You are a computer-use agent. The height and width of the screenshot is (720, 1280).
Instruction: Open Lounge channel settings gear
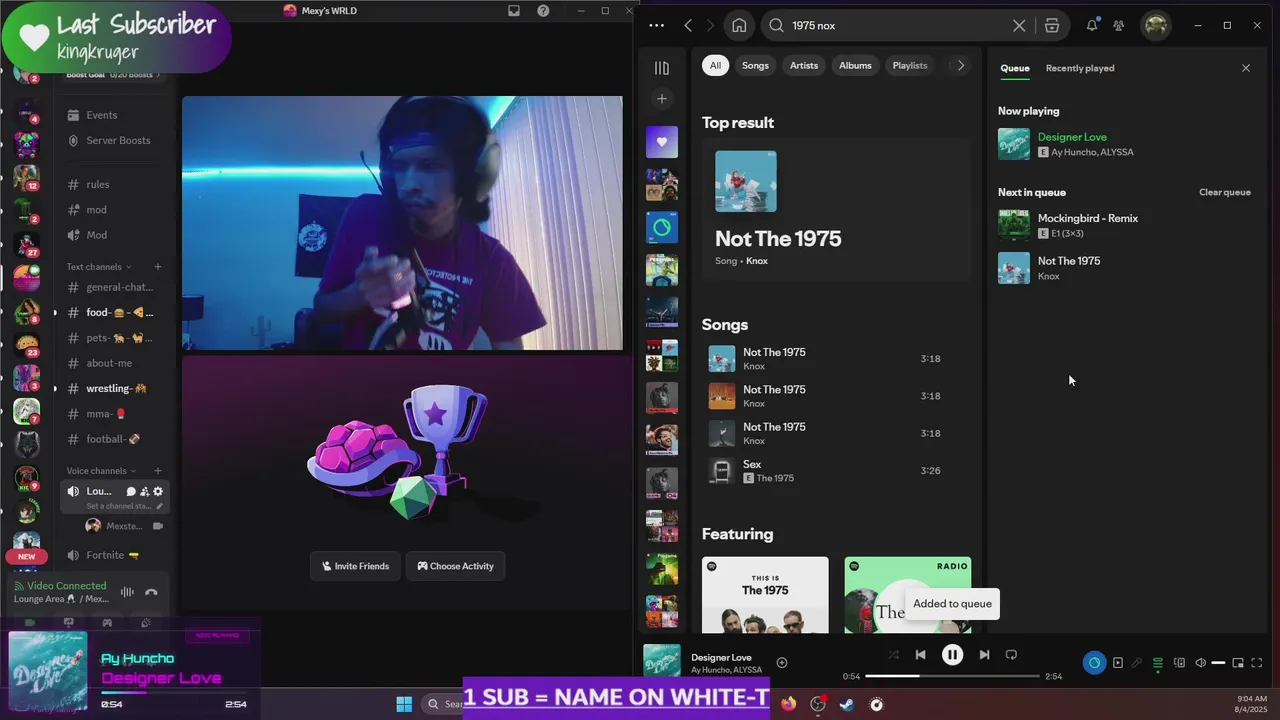(158, 491)
